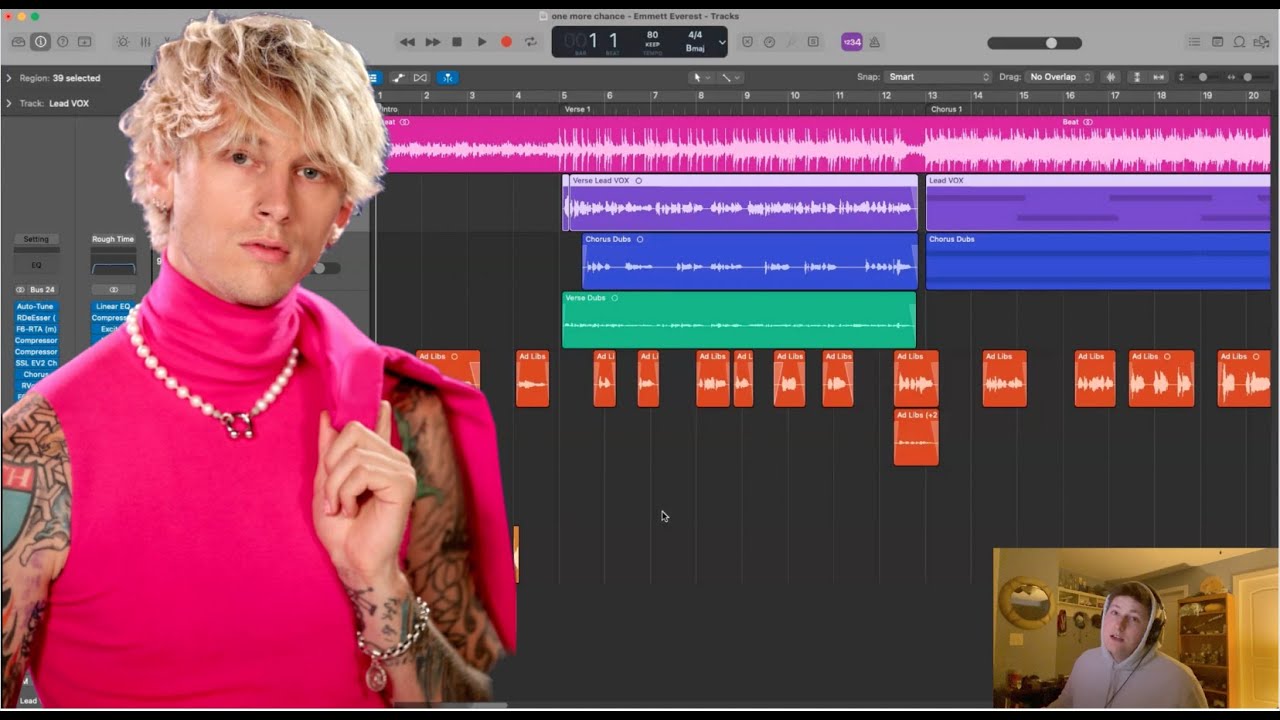
Task: Open Quick Help question mark icon
Action: [62, 42]
